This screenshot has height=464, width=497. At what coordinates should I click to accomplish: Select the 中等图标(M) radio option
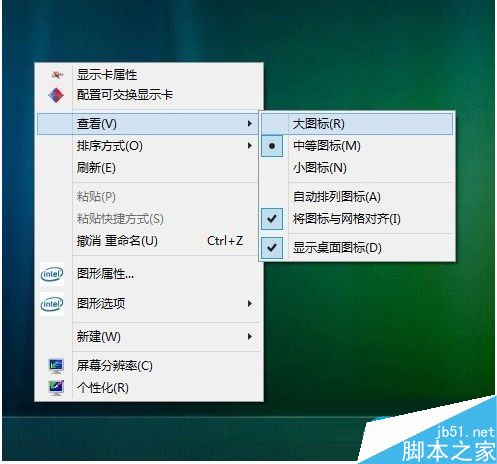pyautogui.click(x=357, y=146)
